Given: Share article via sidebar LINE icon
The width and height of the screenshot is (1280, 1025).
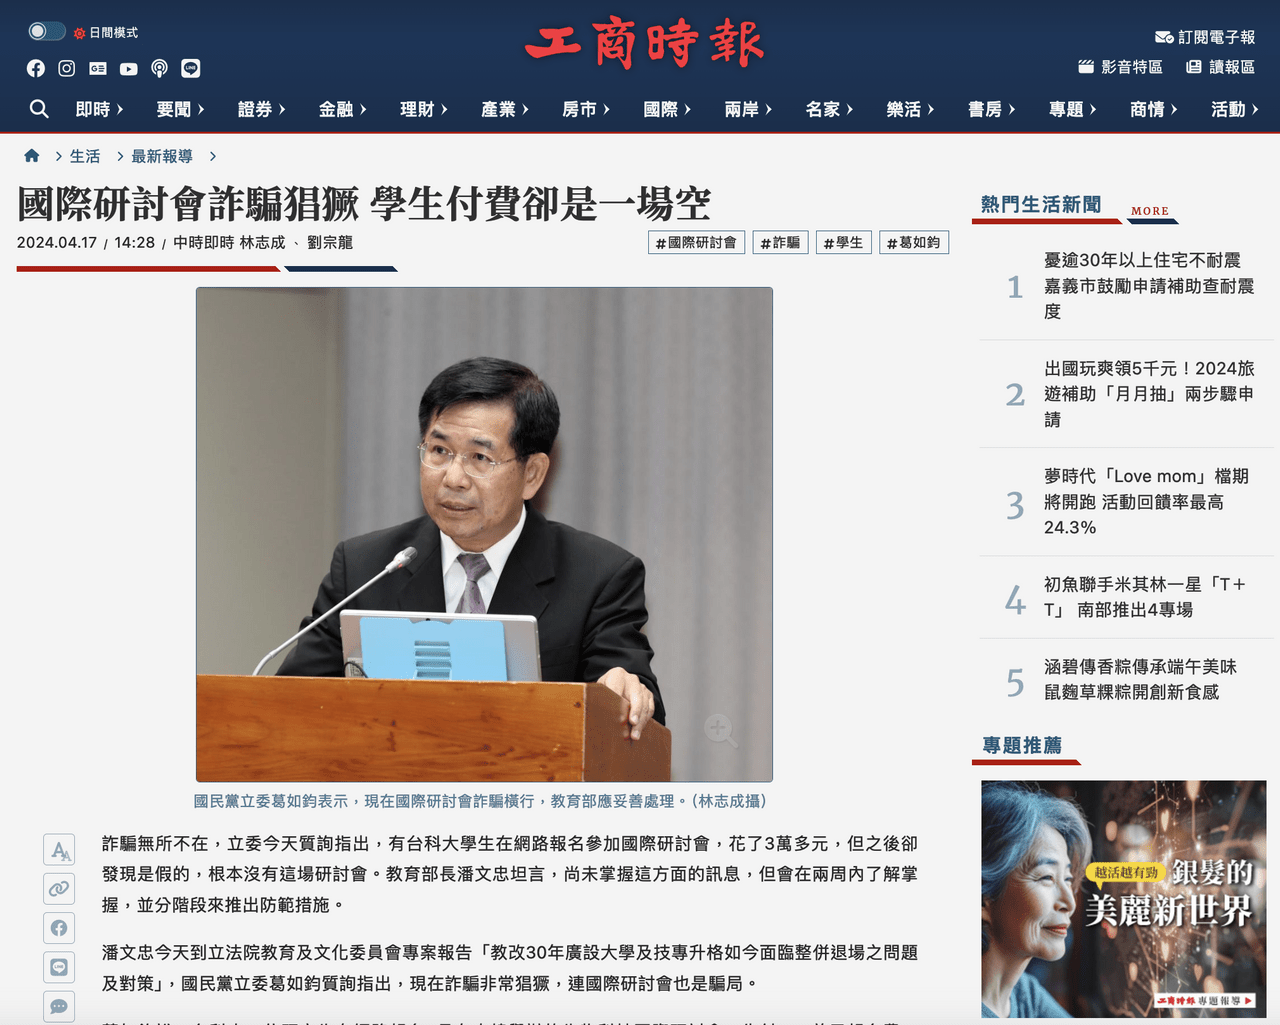Looking at the screenshot, I should coord(60,967).
